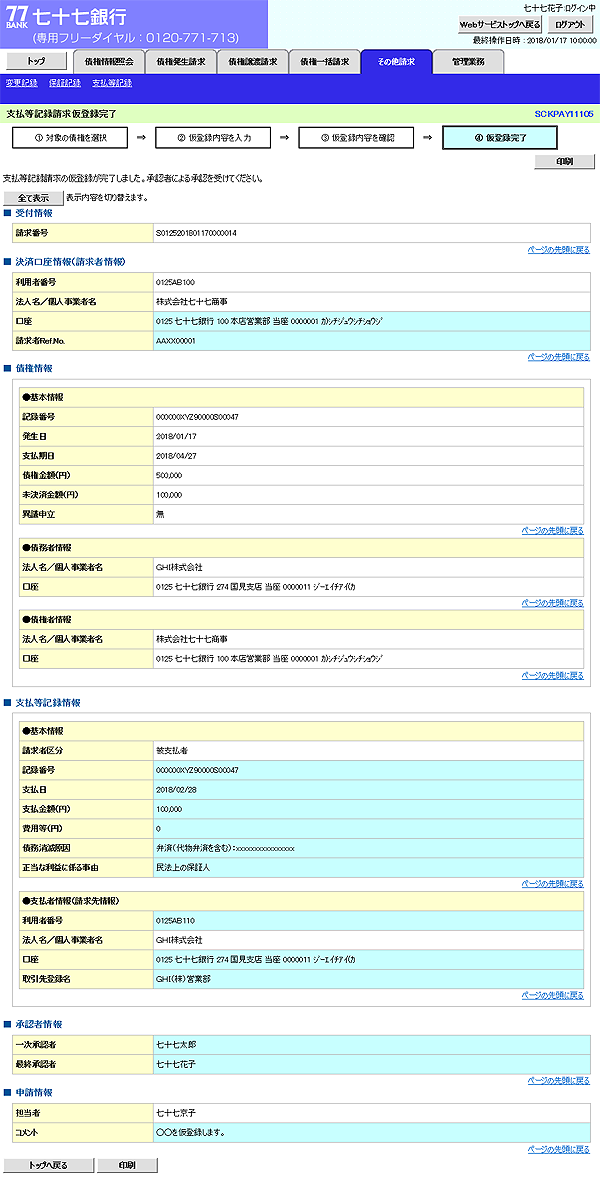The height and width of the screenshot is (1181, 600).
Task: Switch to the 債権譲渡請求 tab
Action: [252, 62]
